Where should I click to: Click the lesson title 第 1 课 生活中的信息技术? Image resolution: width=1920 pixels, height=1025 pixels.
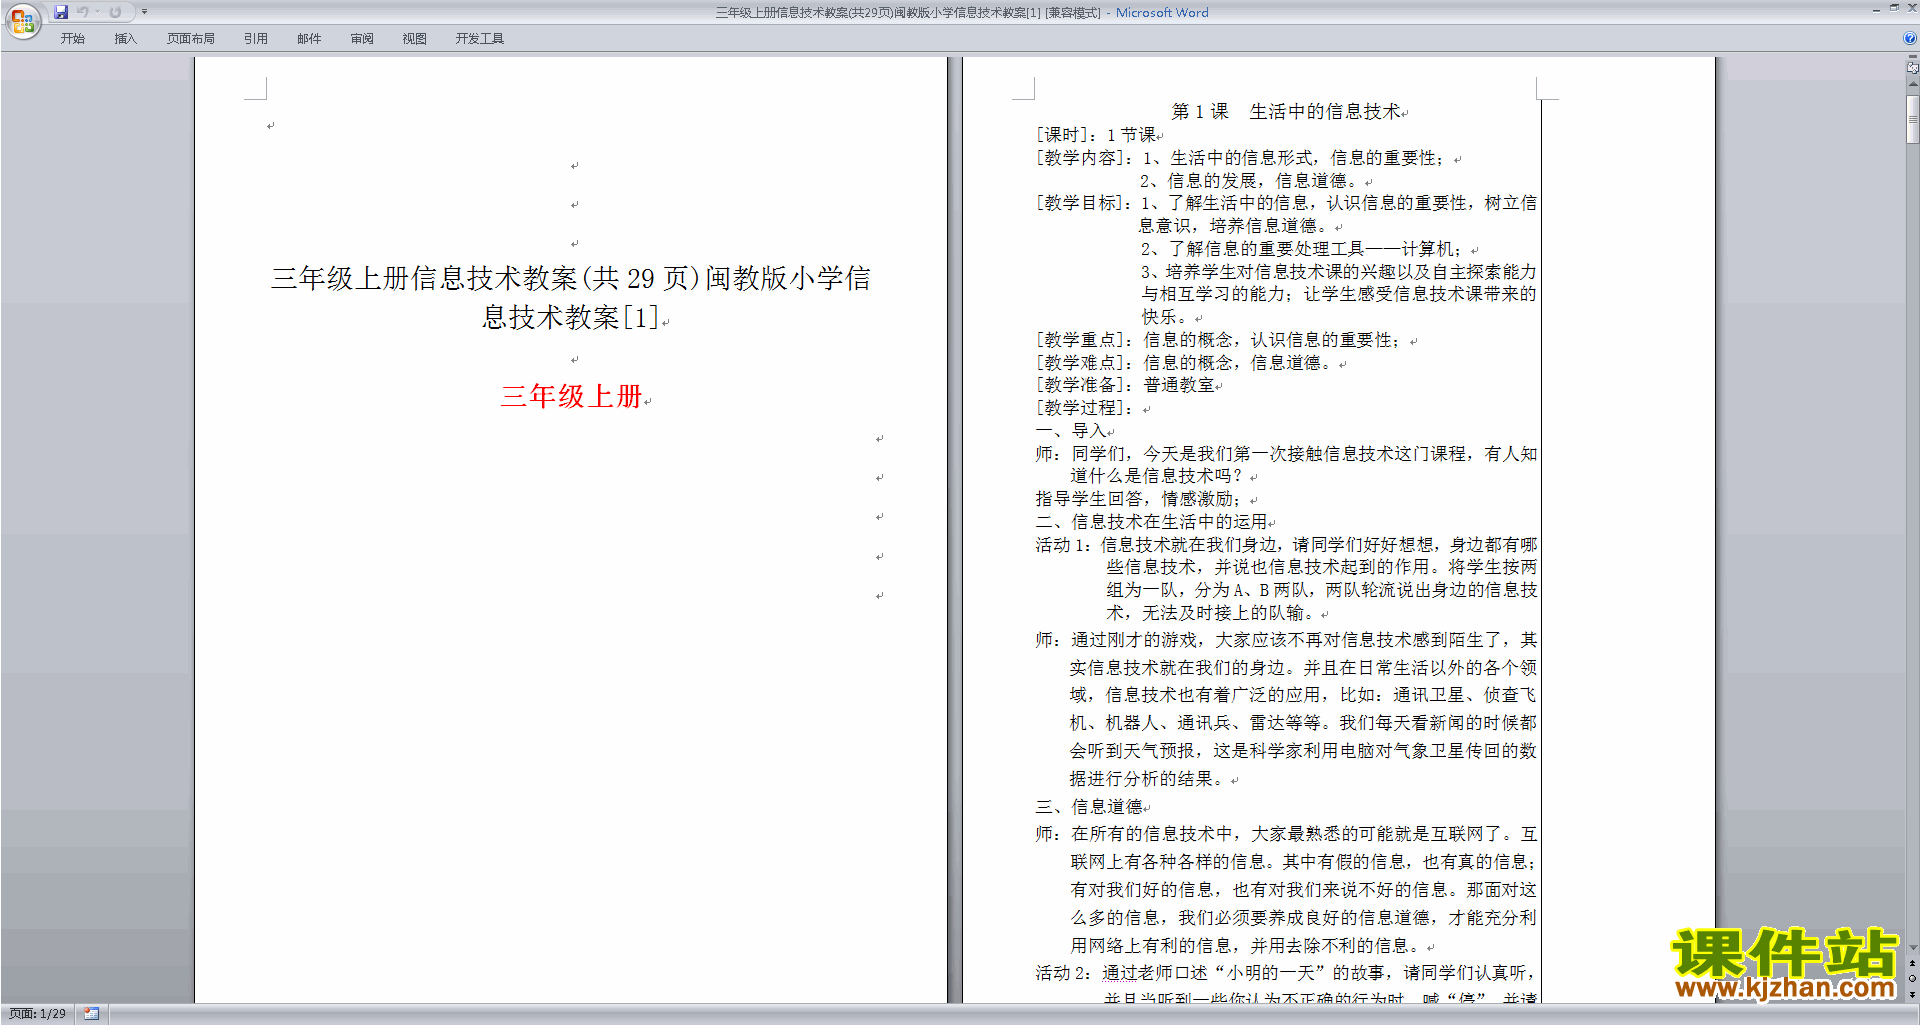(1286, 111)
